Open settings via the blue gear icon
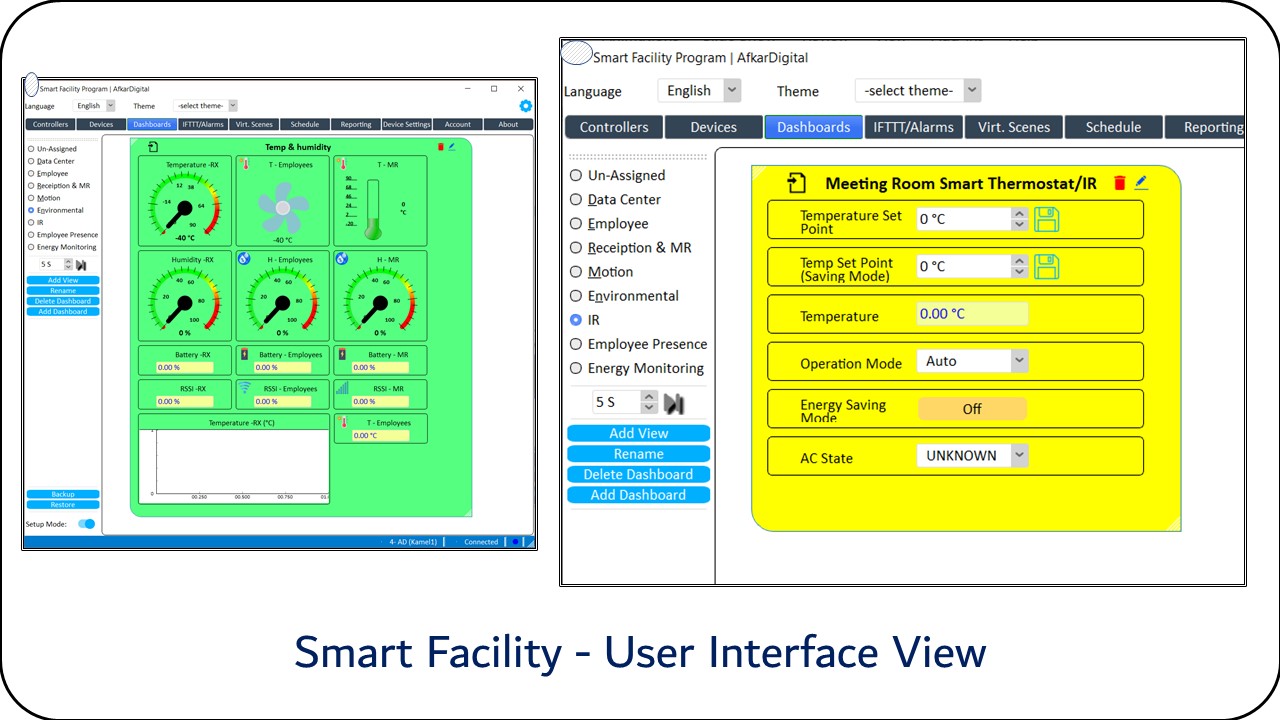The height and width of the screenshot is (720, 1280). click(x=525, y=106)
